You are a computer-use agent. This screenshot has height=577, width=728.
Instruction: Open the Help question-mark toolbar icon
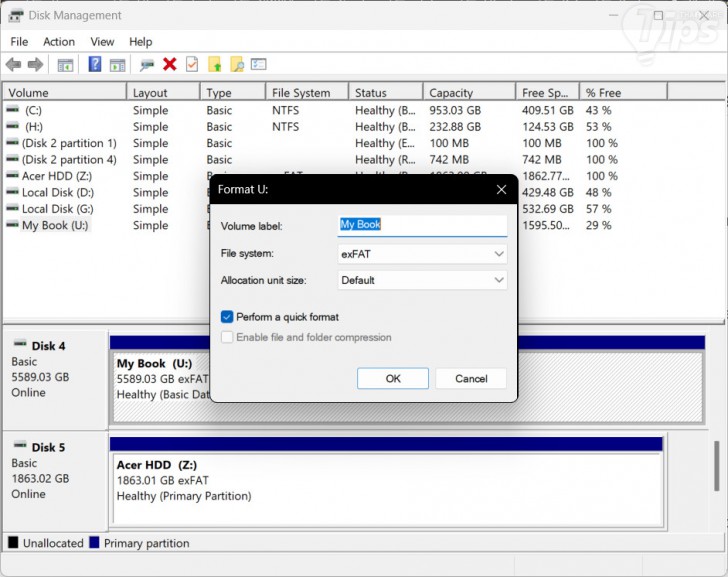(95, 64)
